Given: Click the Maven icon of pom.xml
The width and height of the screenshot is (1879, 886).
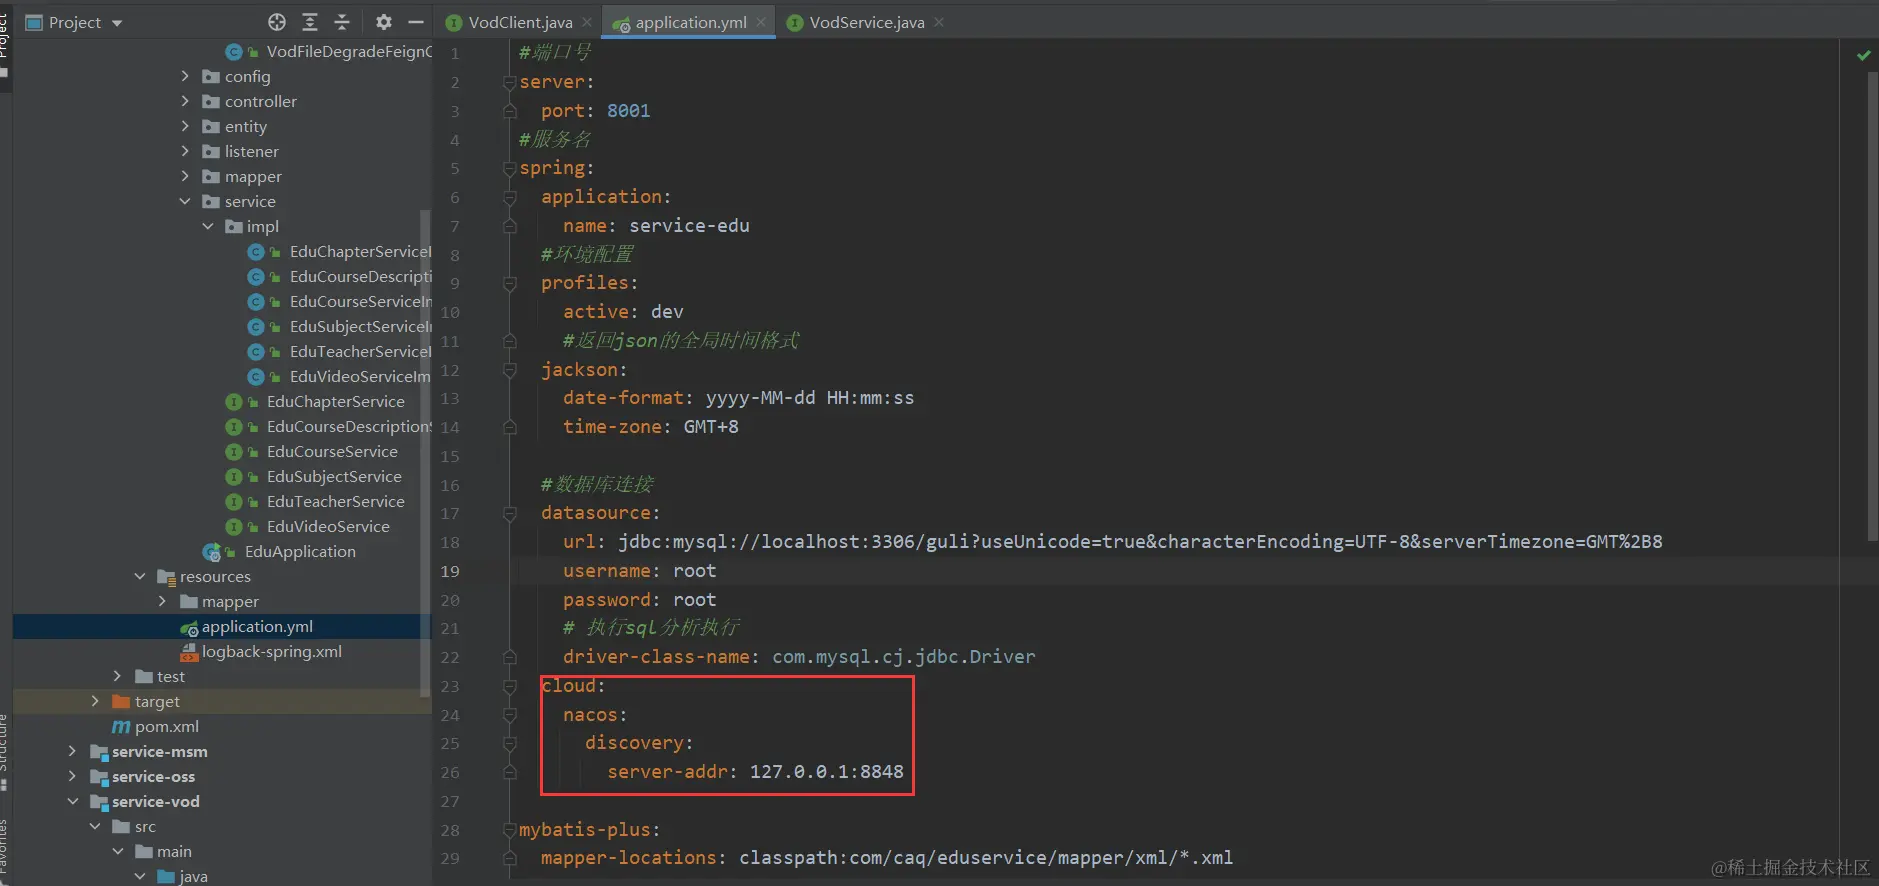Looking at the screenshot, I should coord(121,726).
